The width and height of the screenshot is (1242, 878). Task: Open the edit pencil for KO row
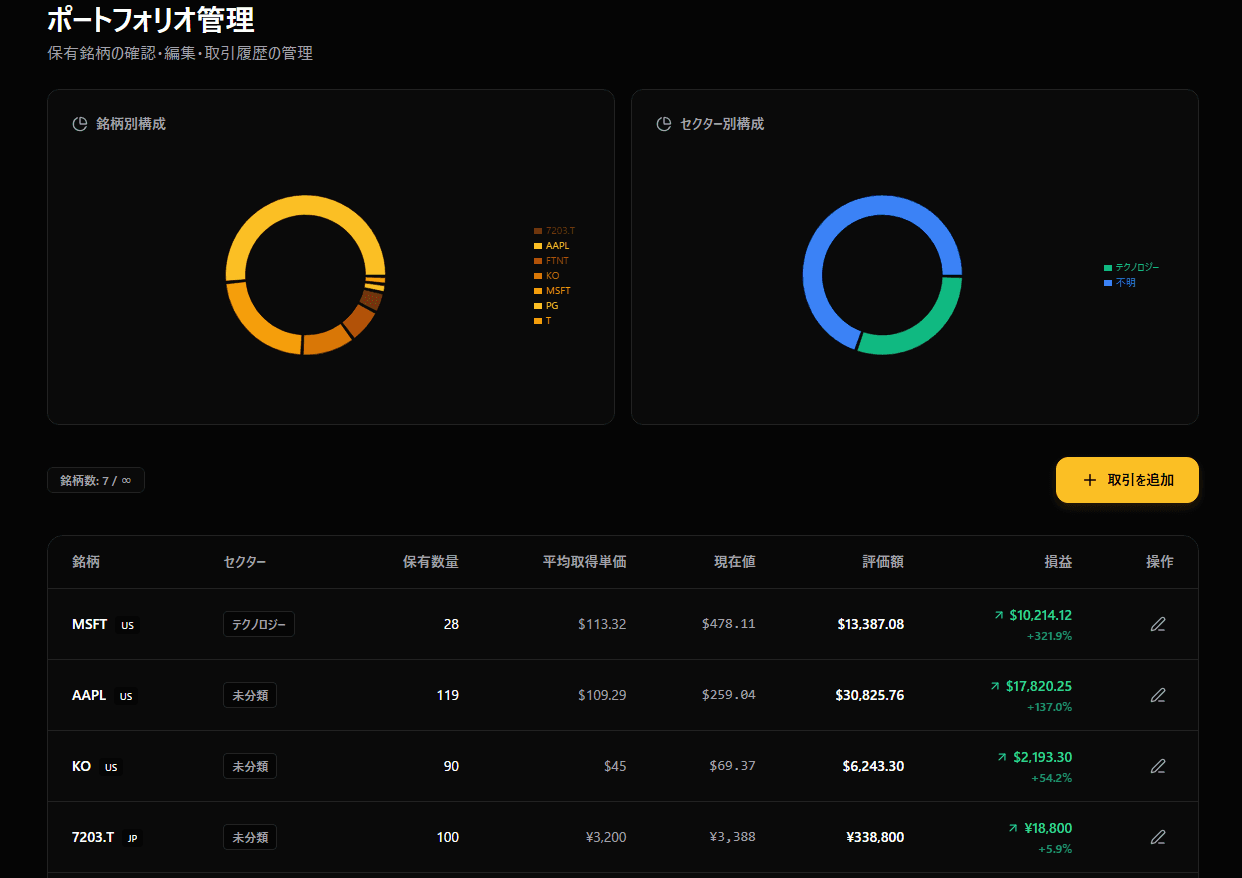coord(1158,766)
